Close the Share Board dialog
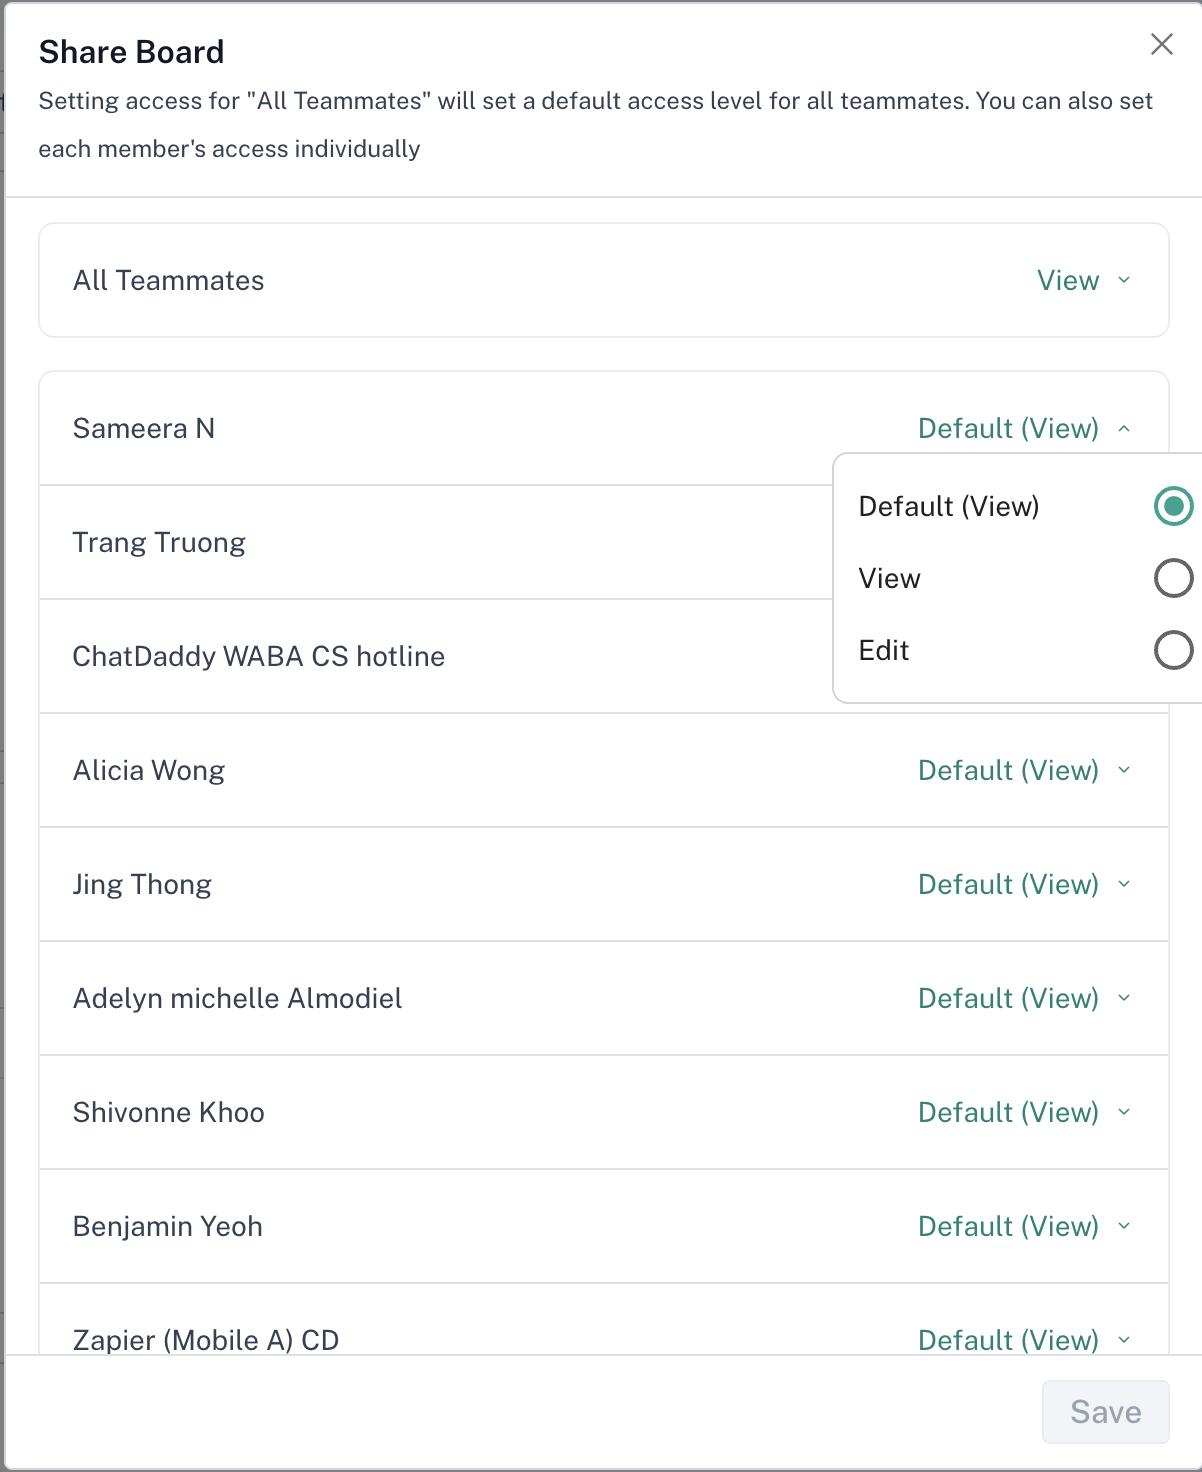This screenshot has width=1202, height=1472. (1161, 44)
